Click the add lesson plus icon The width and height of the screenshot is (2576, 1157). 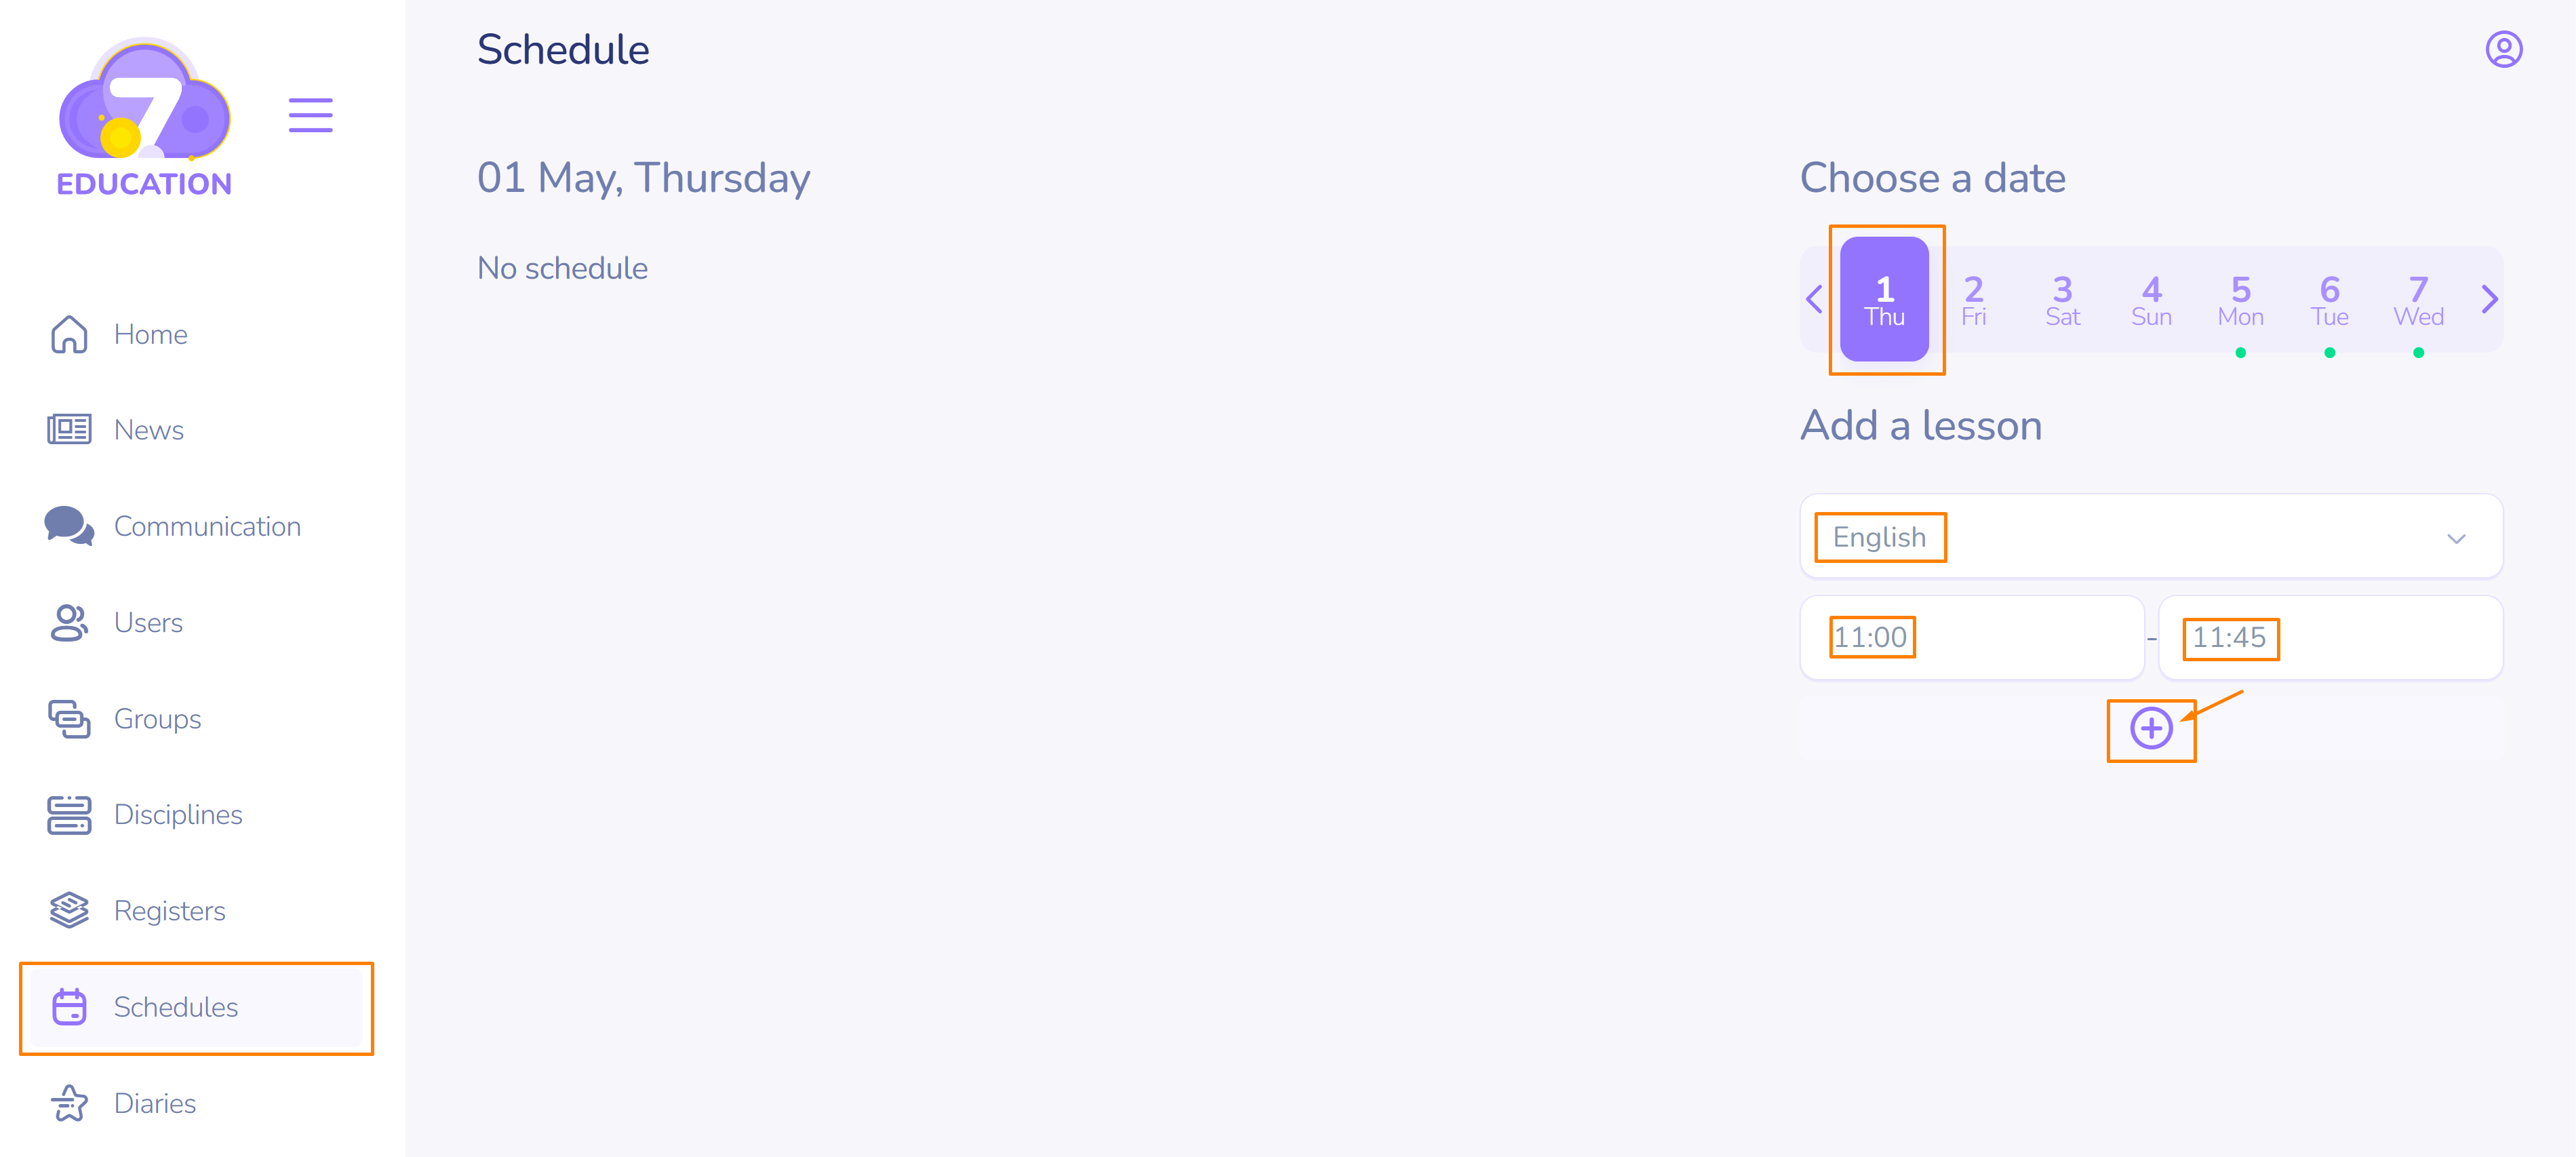tap(2151, 728)
